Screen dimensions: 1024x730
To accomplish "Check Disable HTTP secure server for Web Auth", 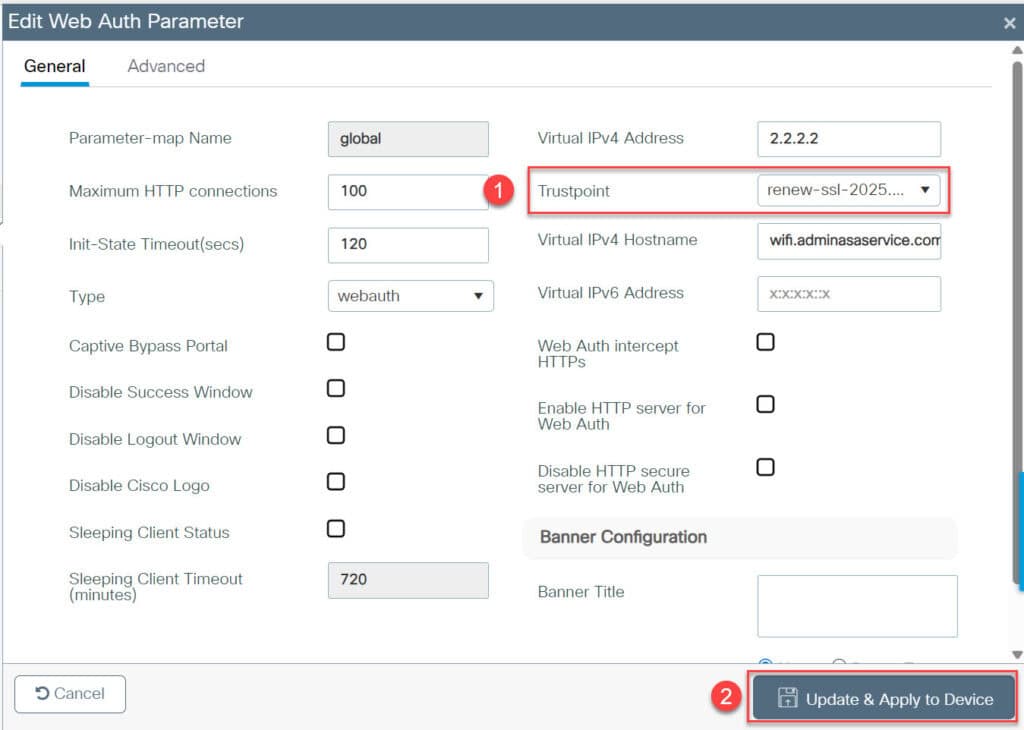I will click(x=765, y=467).
